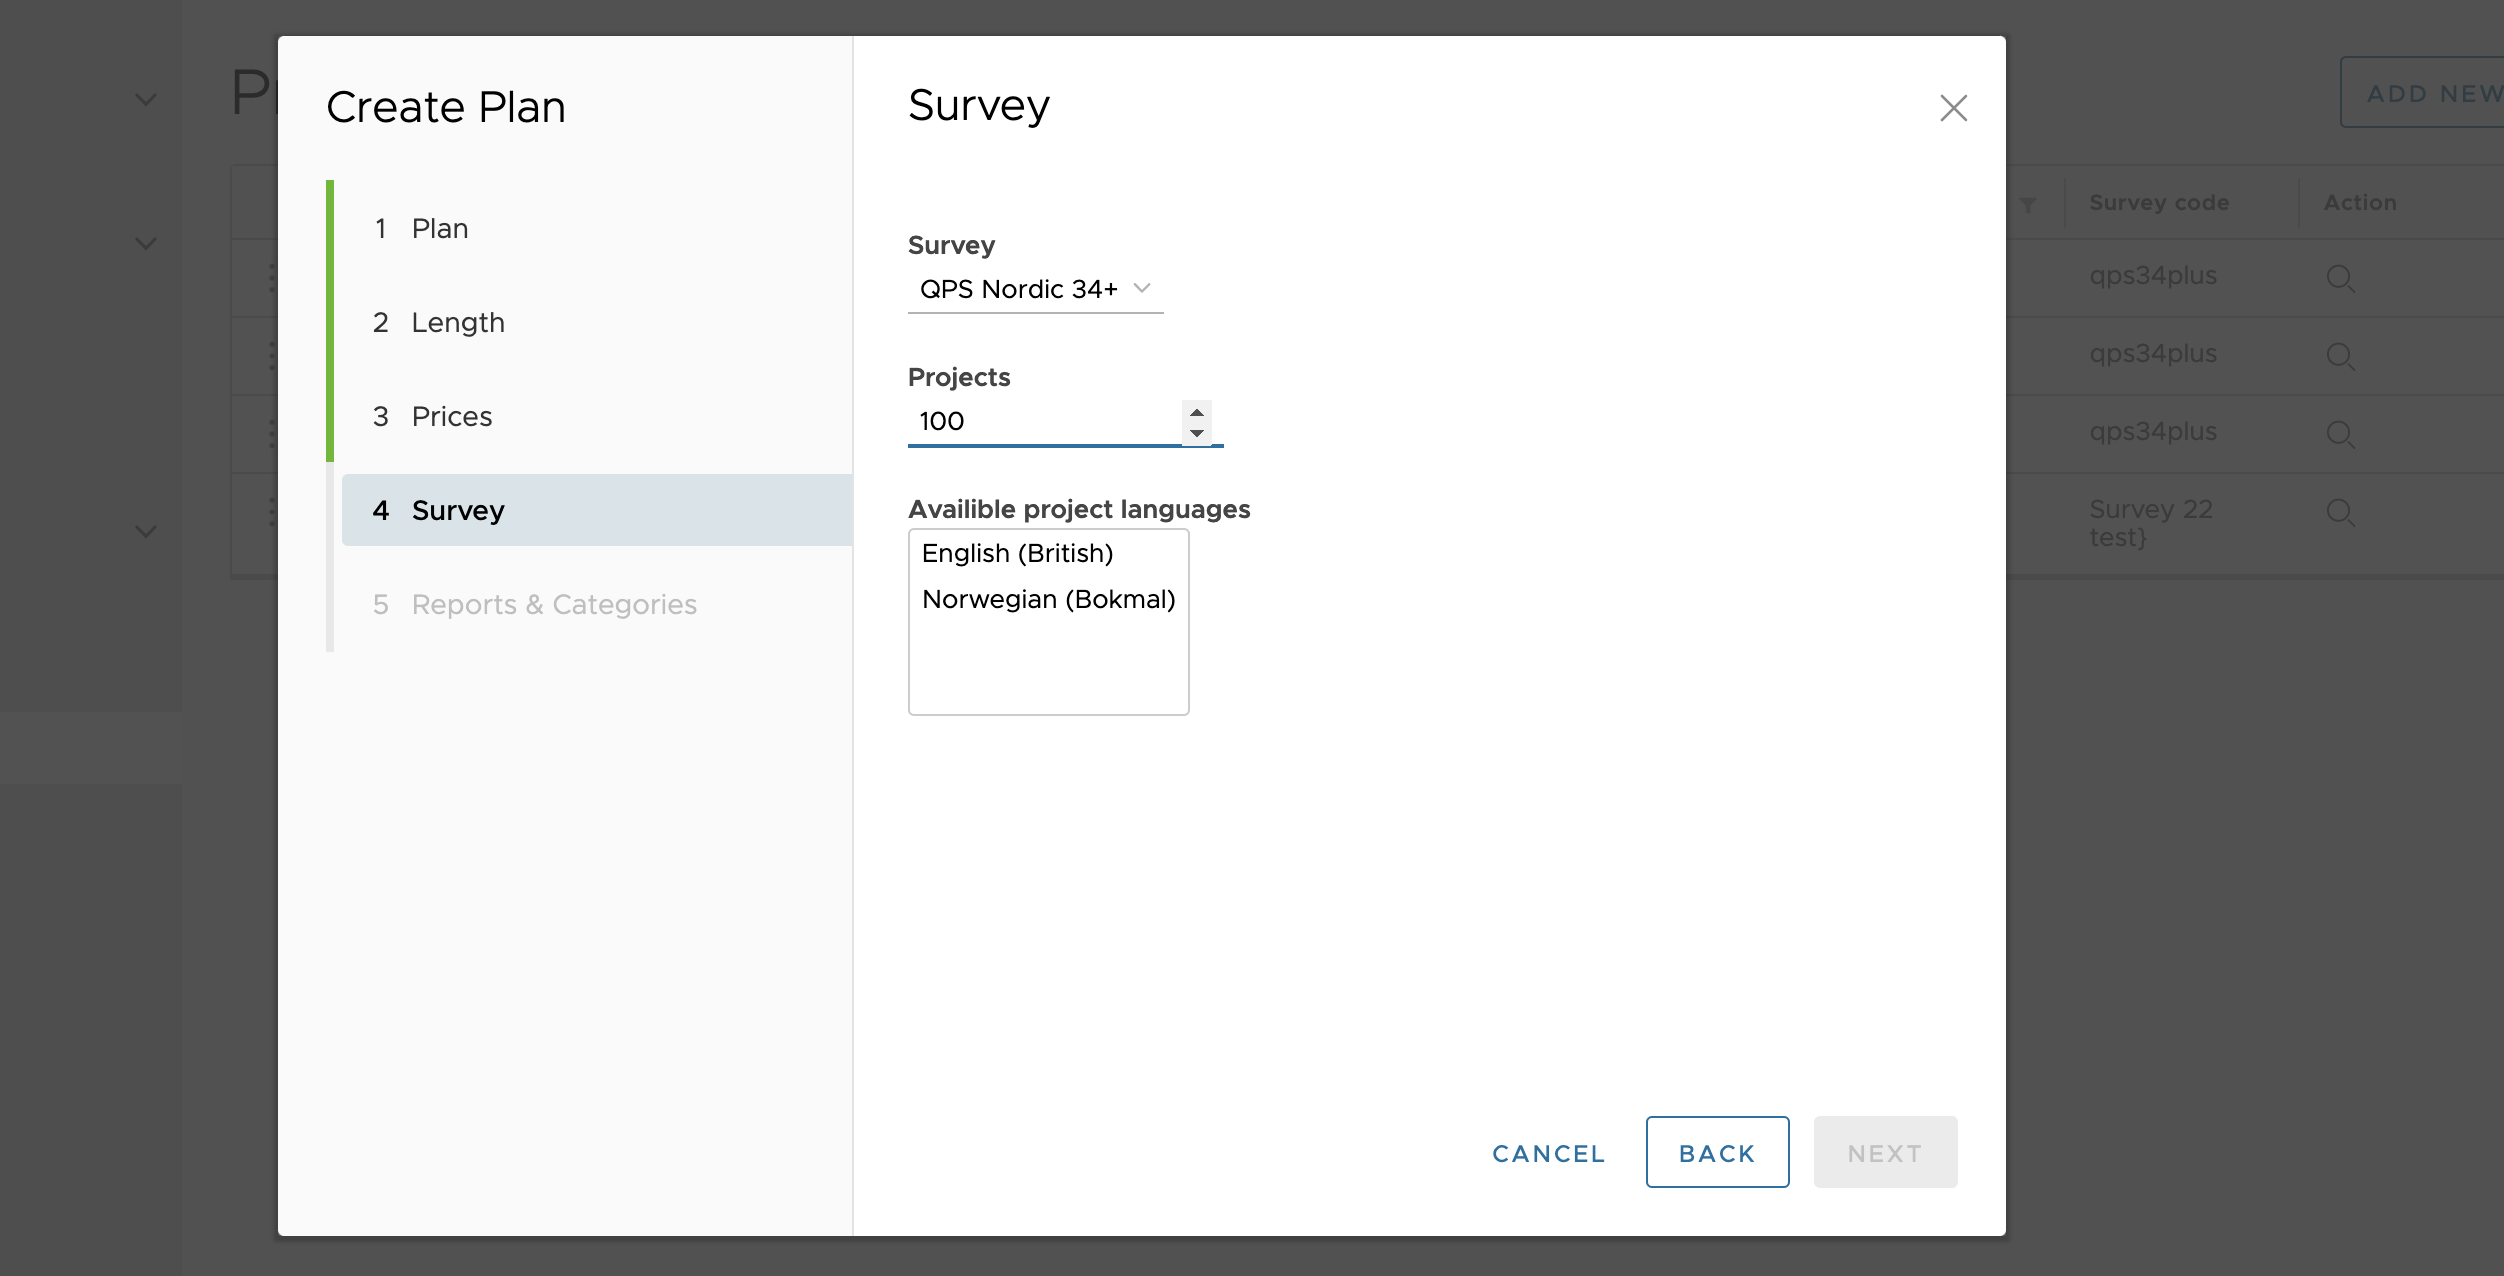Expand the topmost sidebar chevron in background
This screenshot has height=1276, width=2504.
(x=146, y=100)
